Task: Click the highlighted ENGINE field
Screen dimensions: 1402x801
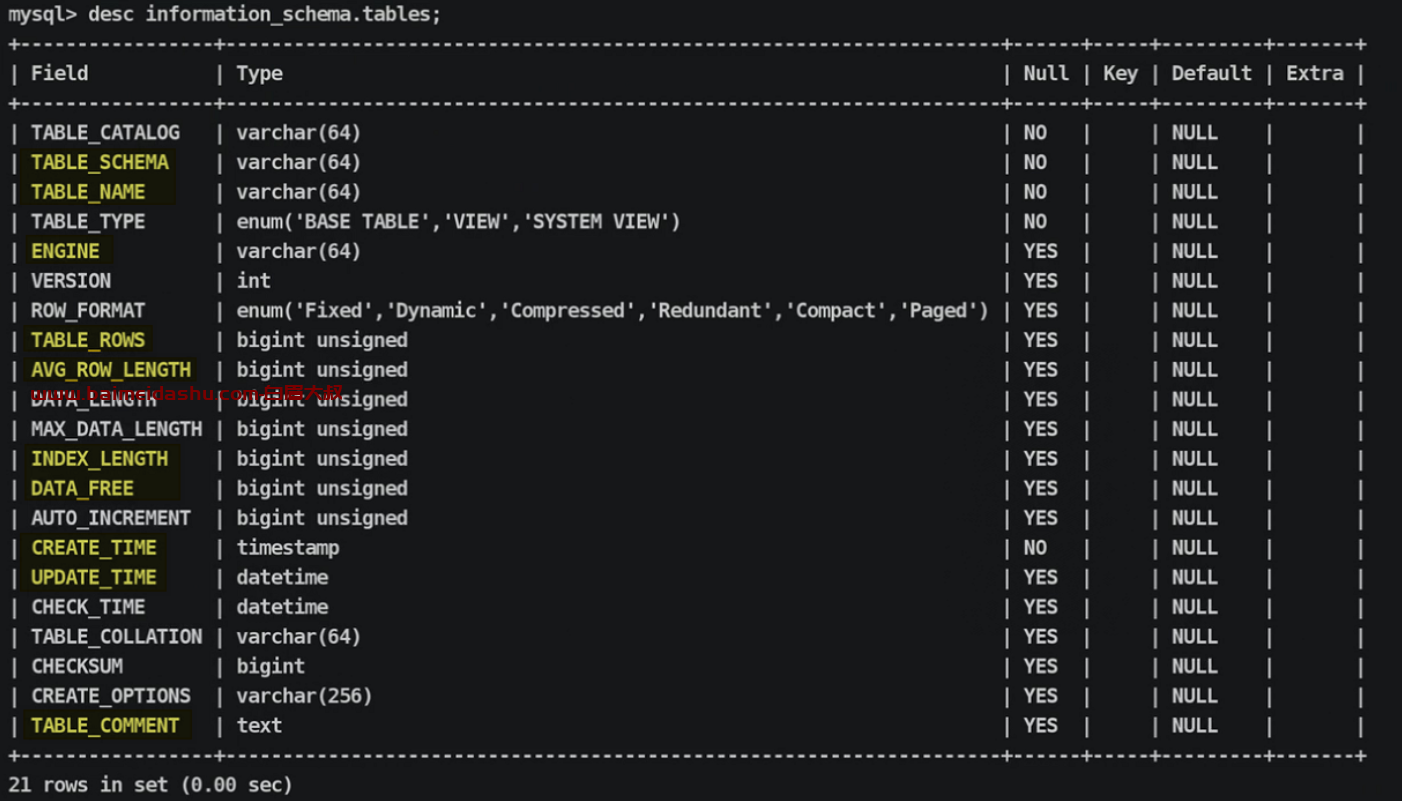Action: 65,251
